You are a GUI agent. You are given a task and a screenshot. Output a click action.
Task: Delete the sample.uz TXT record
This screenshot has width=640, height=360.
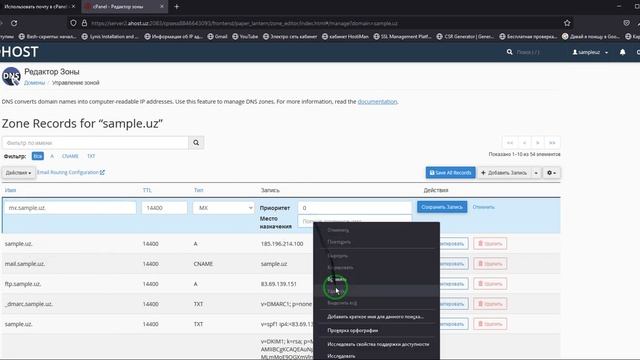[490, 324]
